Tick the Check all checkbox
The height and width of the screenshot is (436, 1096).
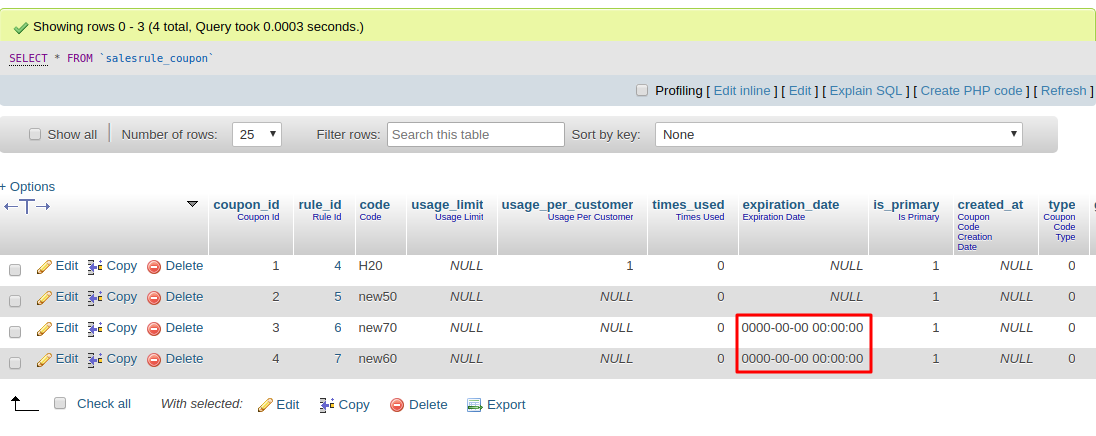[x=60, y=403]
